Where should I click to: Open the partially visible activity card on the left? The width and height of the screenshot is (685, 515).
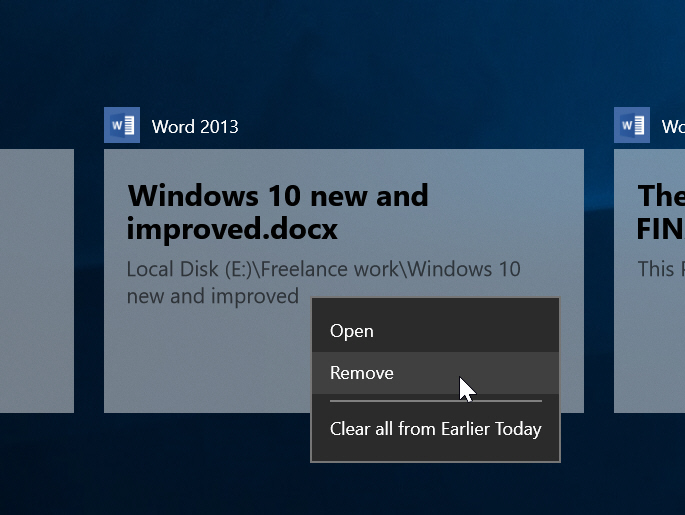point(37,281)
